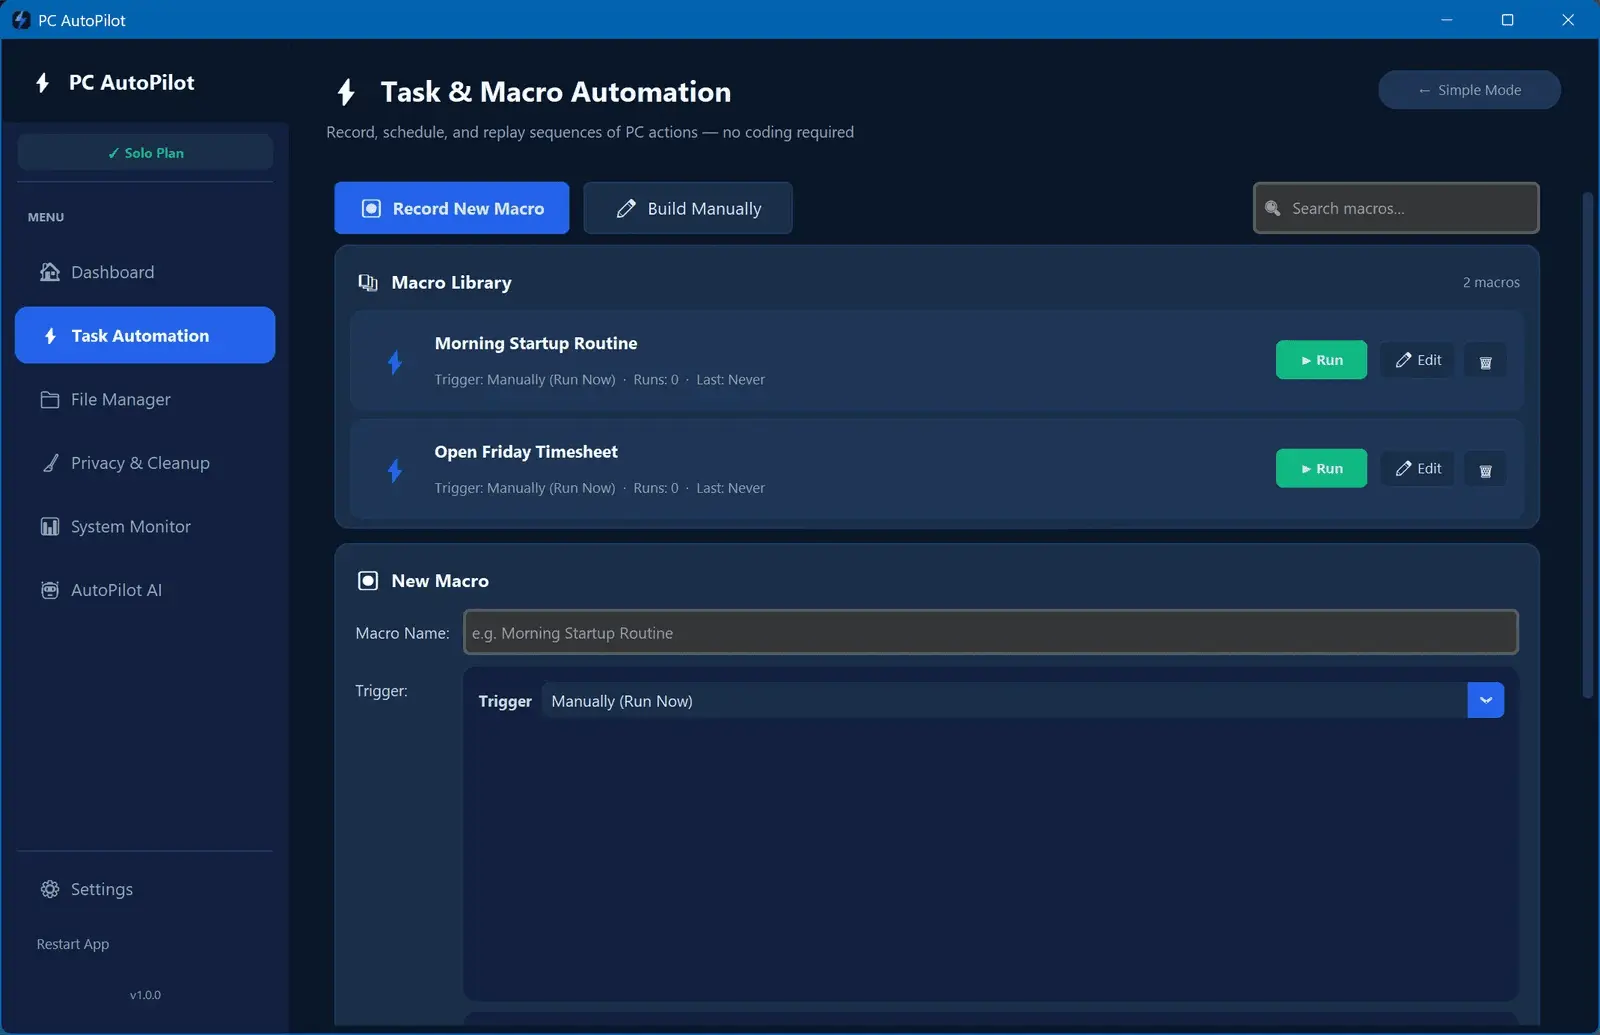Minimize the PC AutoPilot window

pos(1446,20)
